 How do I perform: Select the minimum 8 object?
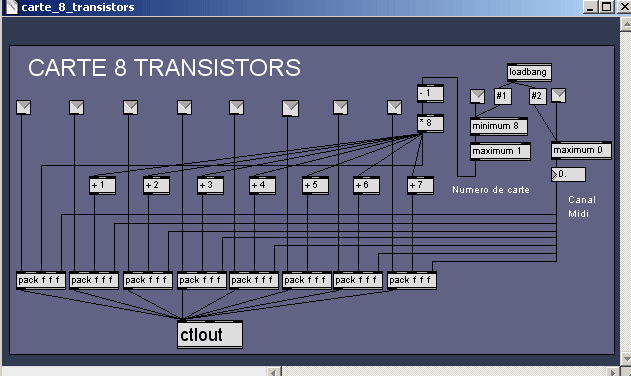[499, 126]
